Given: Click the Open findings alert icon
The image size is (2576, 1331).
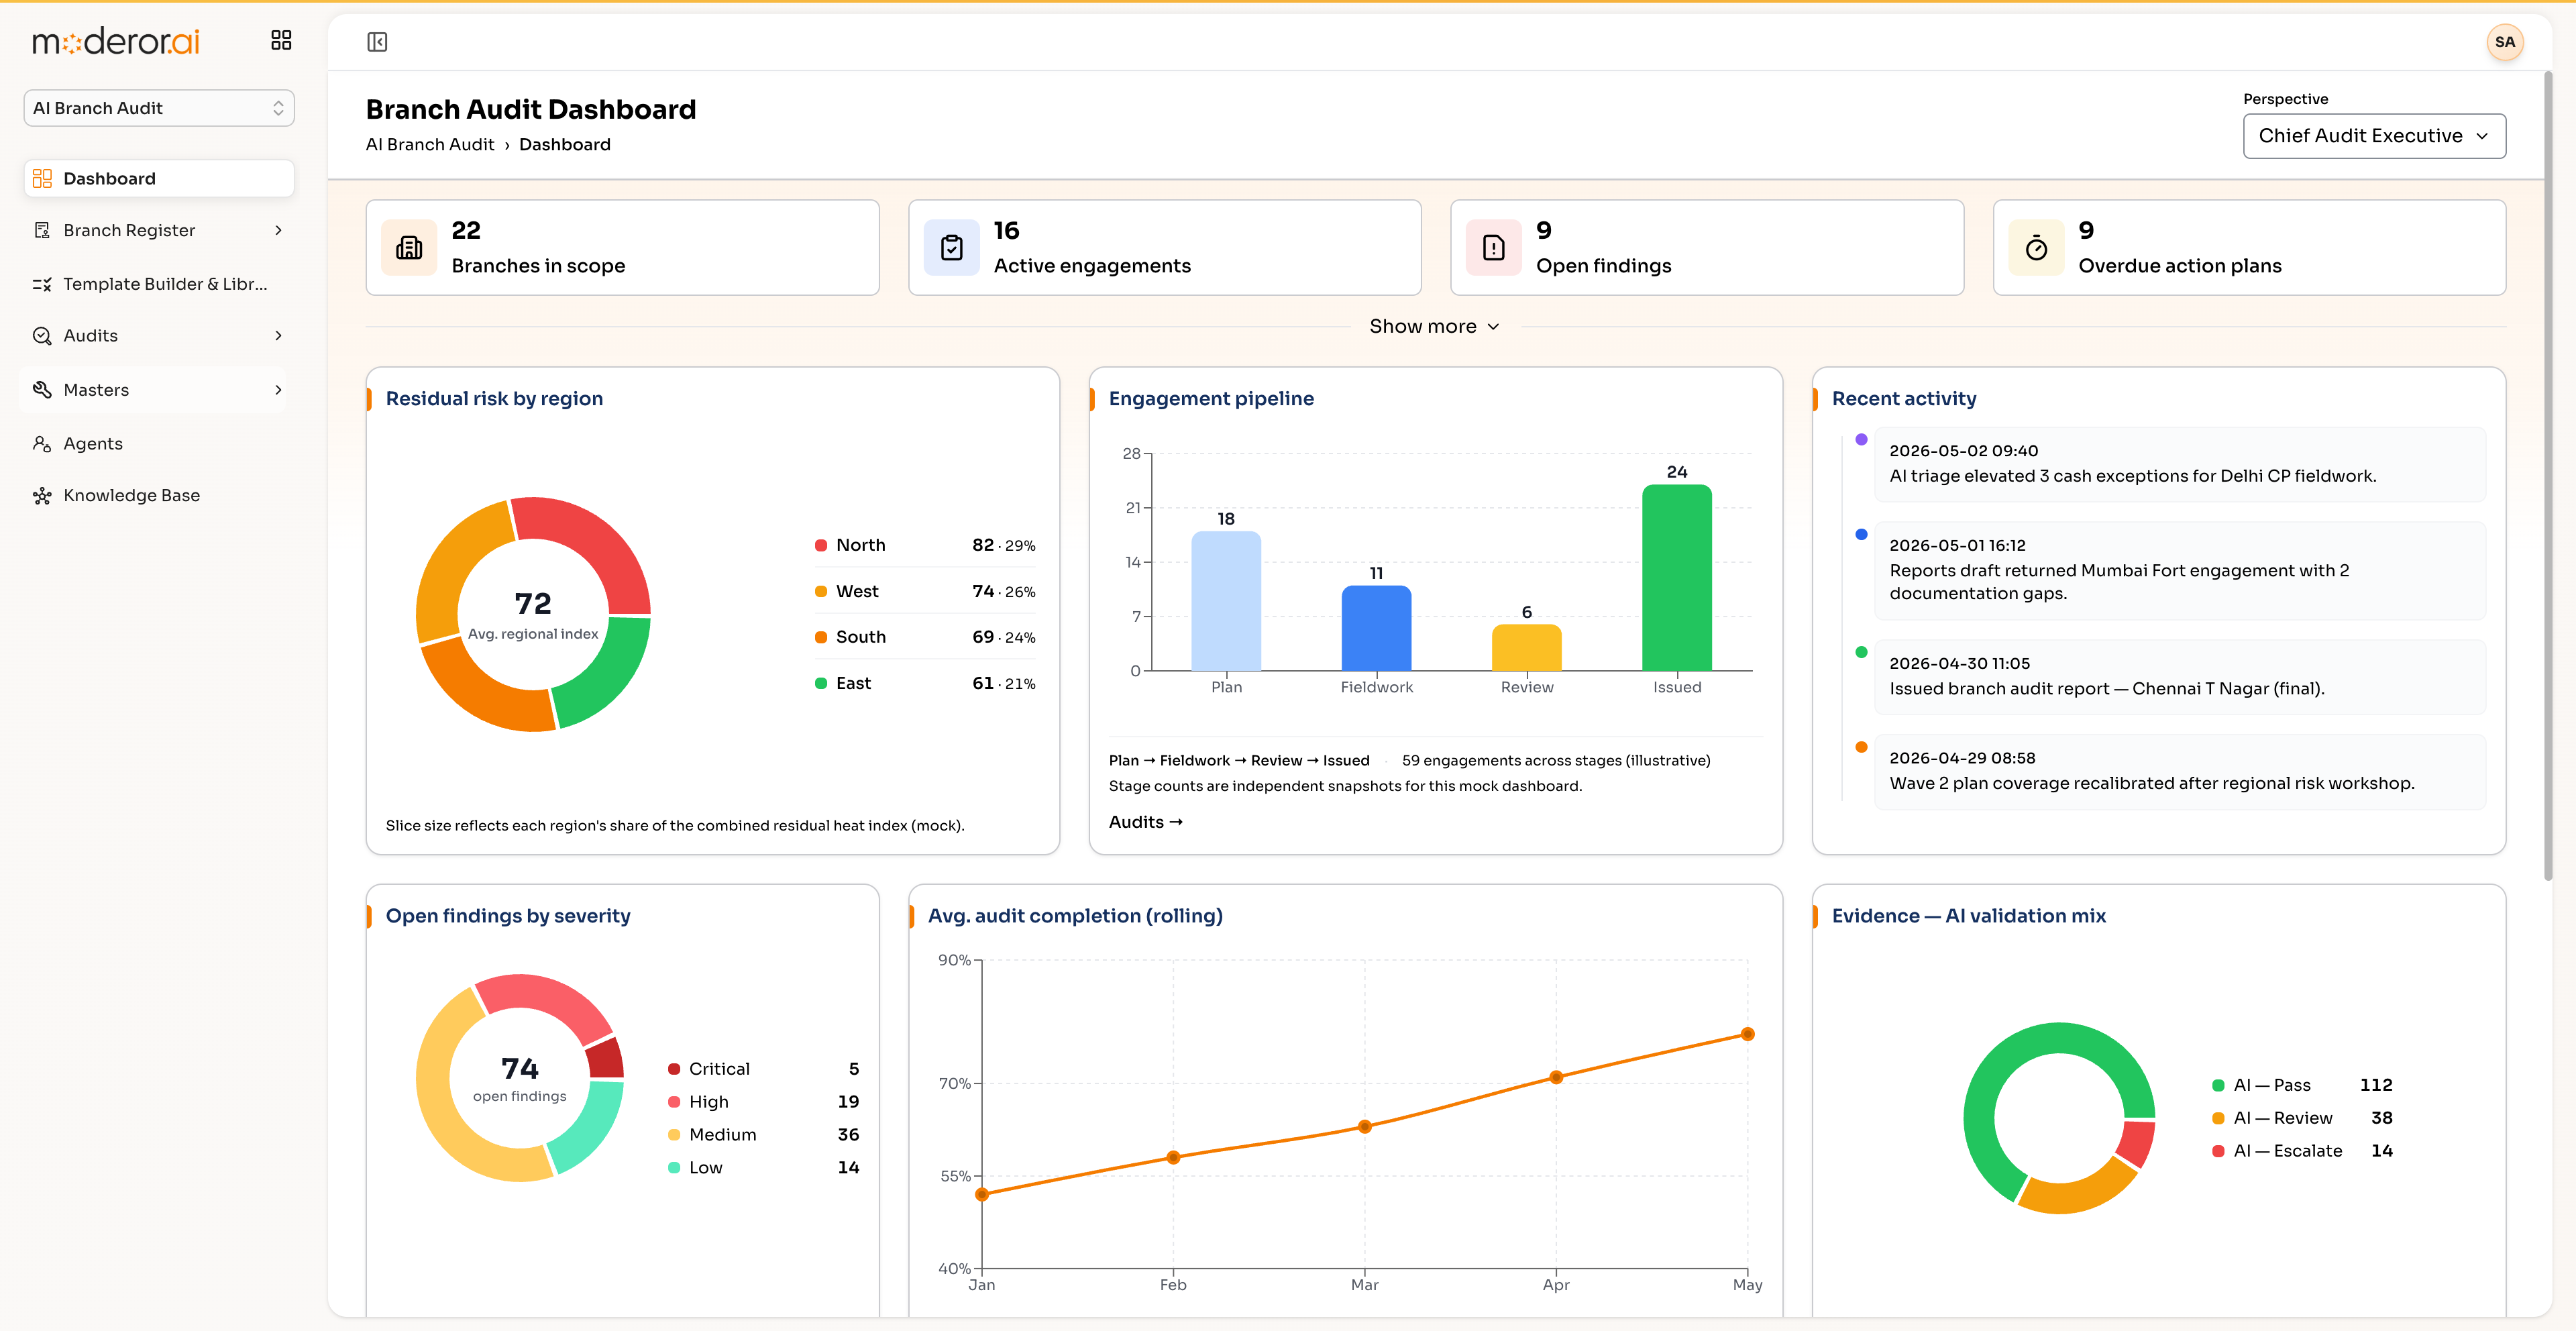Looking at the screenshot, I should pyautogui.click(x=1493, y=247).
